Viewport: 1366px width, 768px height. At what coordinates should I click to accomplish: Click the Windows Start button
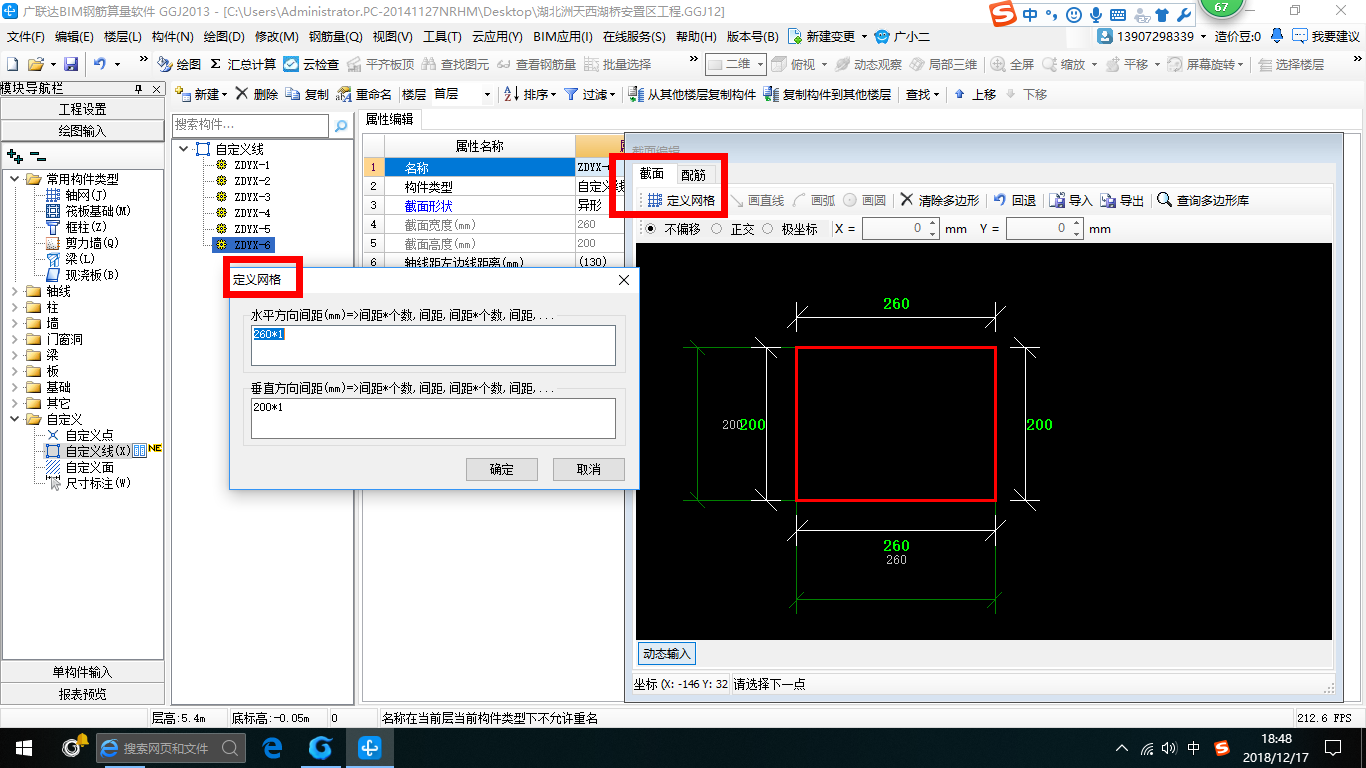[22, 747]
